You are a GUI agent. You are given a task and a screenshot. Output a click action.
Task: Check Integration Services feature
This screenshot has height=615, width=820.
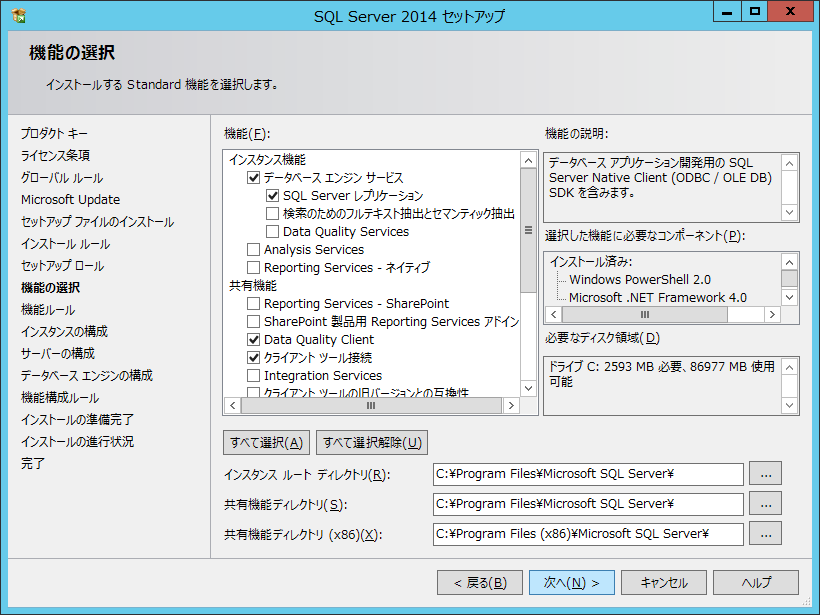tap(254, 376)
